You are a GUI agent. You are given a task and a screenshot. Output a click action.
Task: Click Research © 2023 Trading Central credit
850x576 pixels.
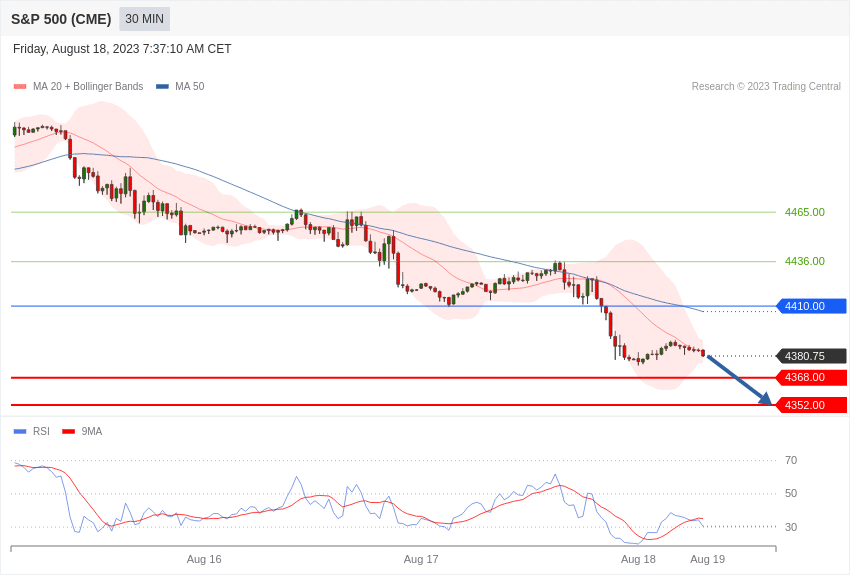(766, 86)
